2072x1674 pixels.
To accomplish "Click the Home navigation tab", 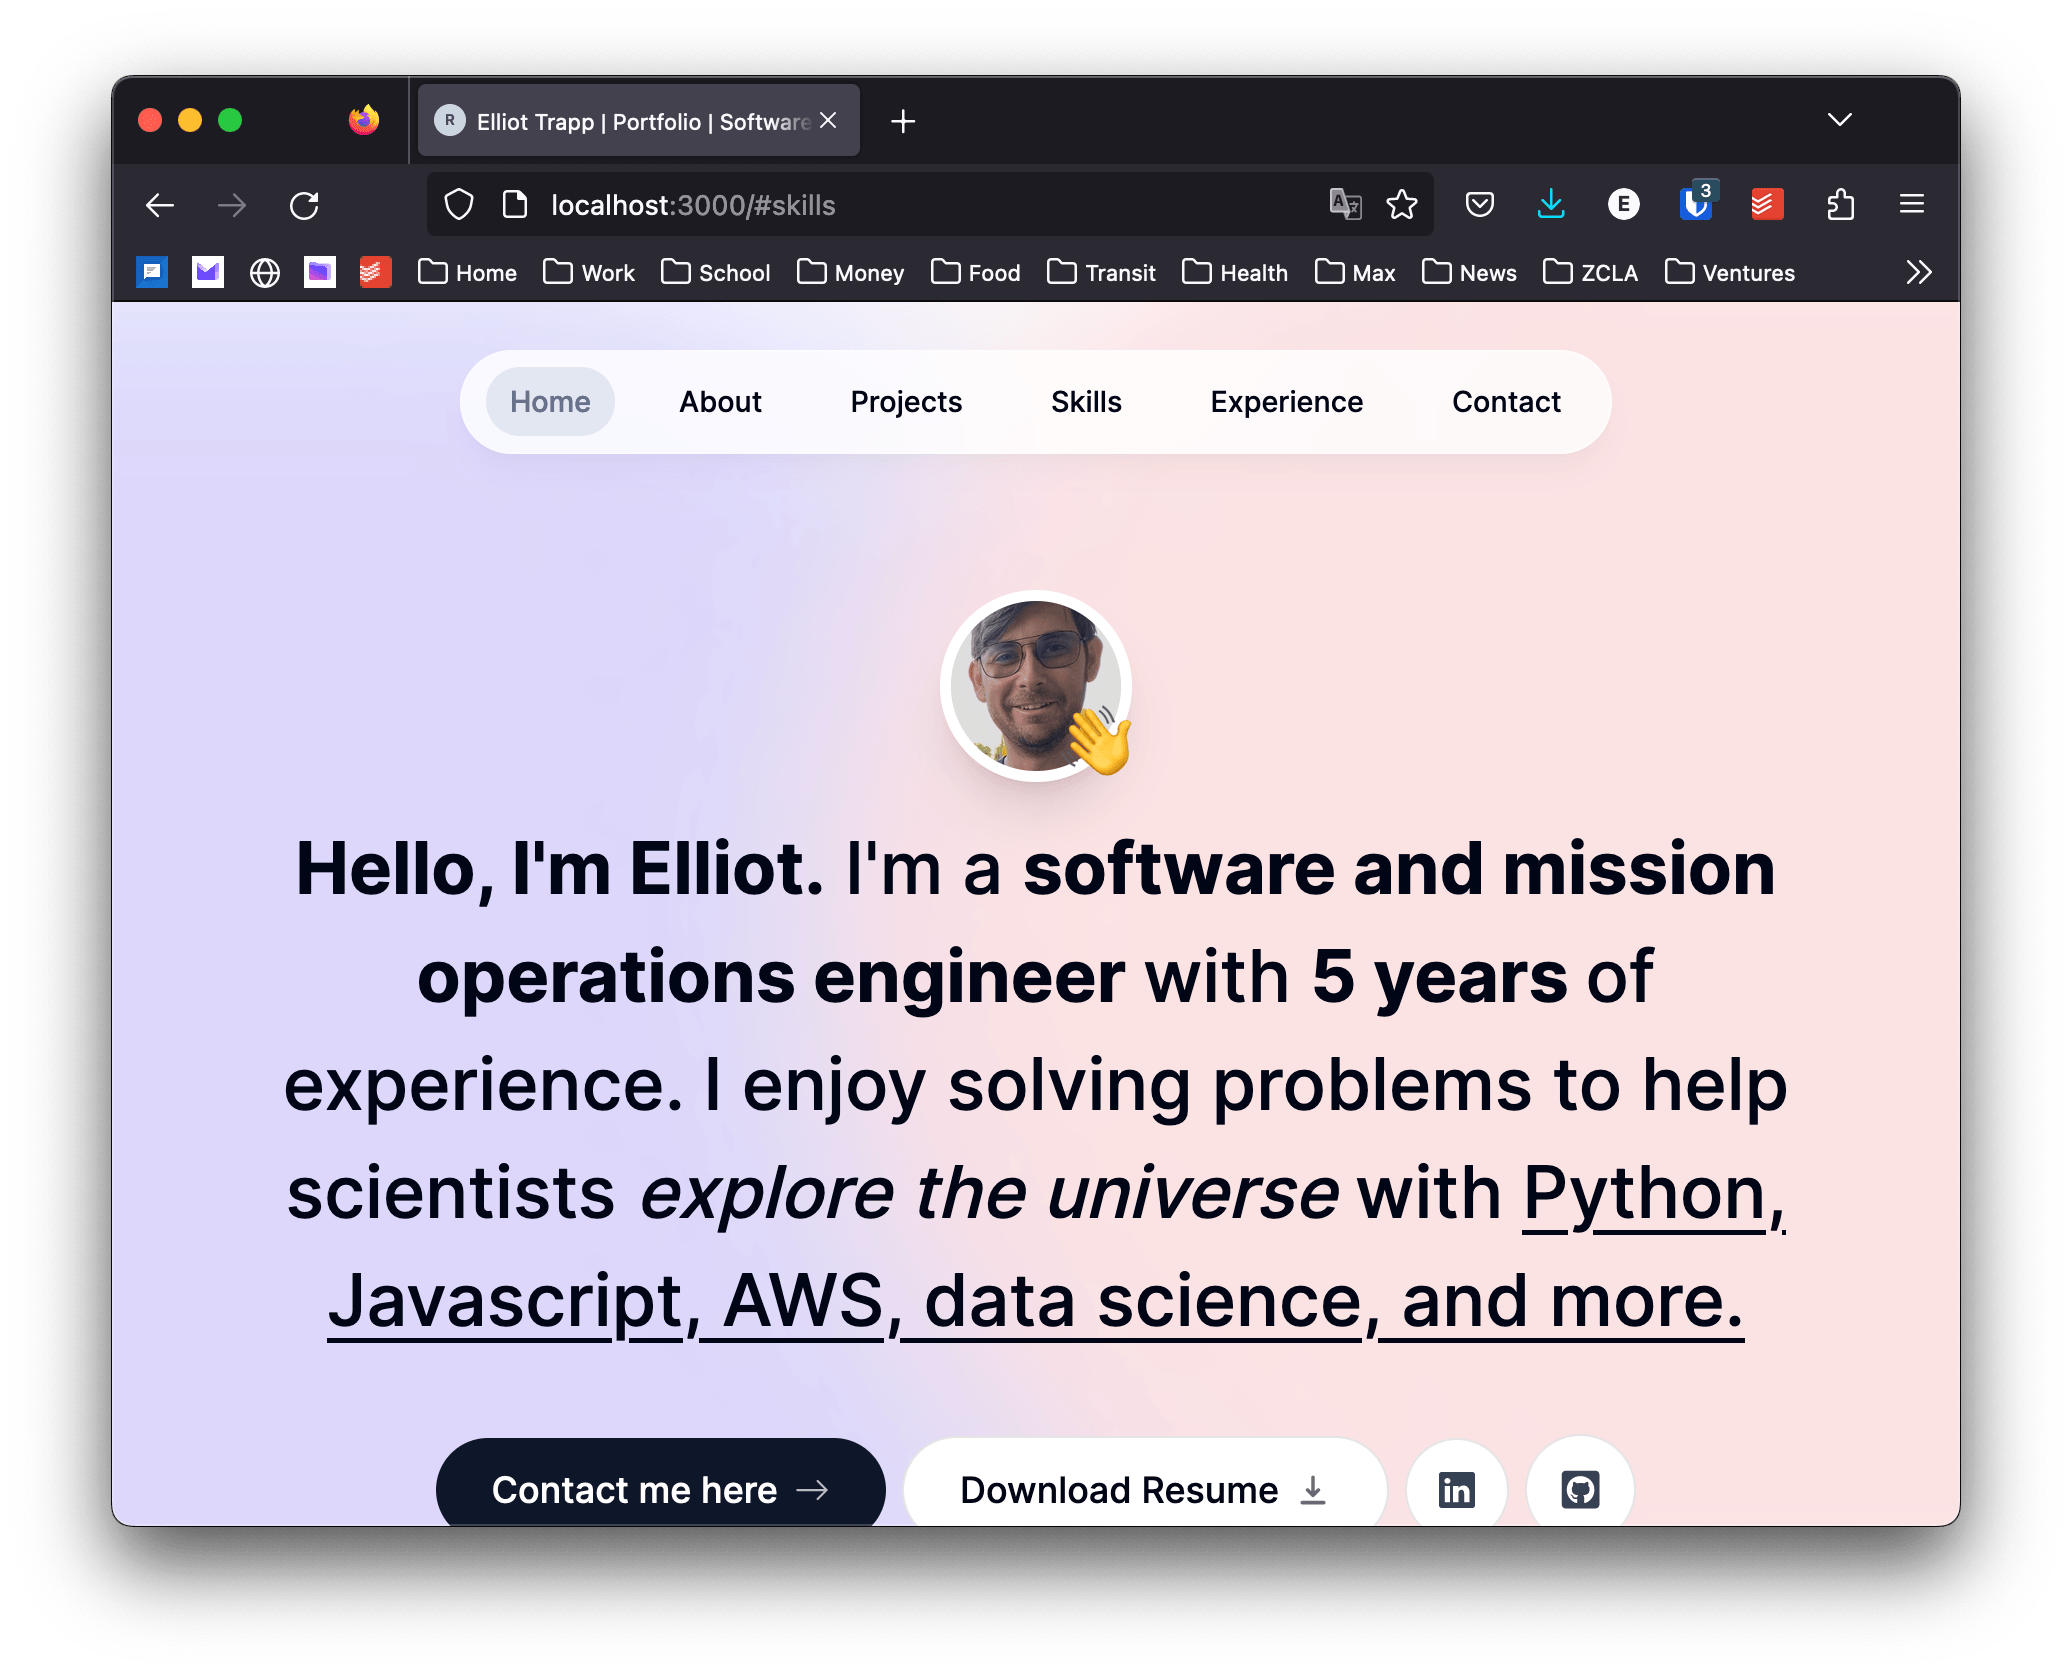I will coord(550,401).
